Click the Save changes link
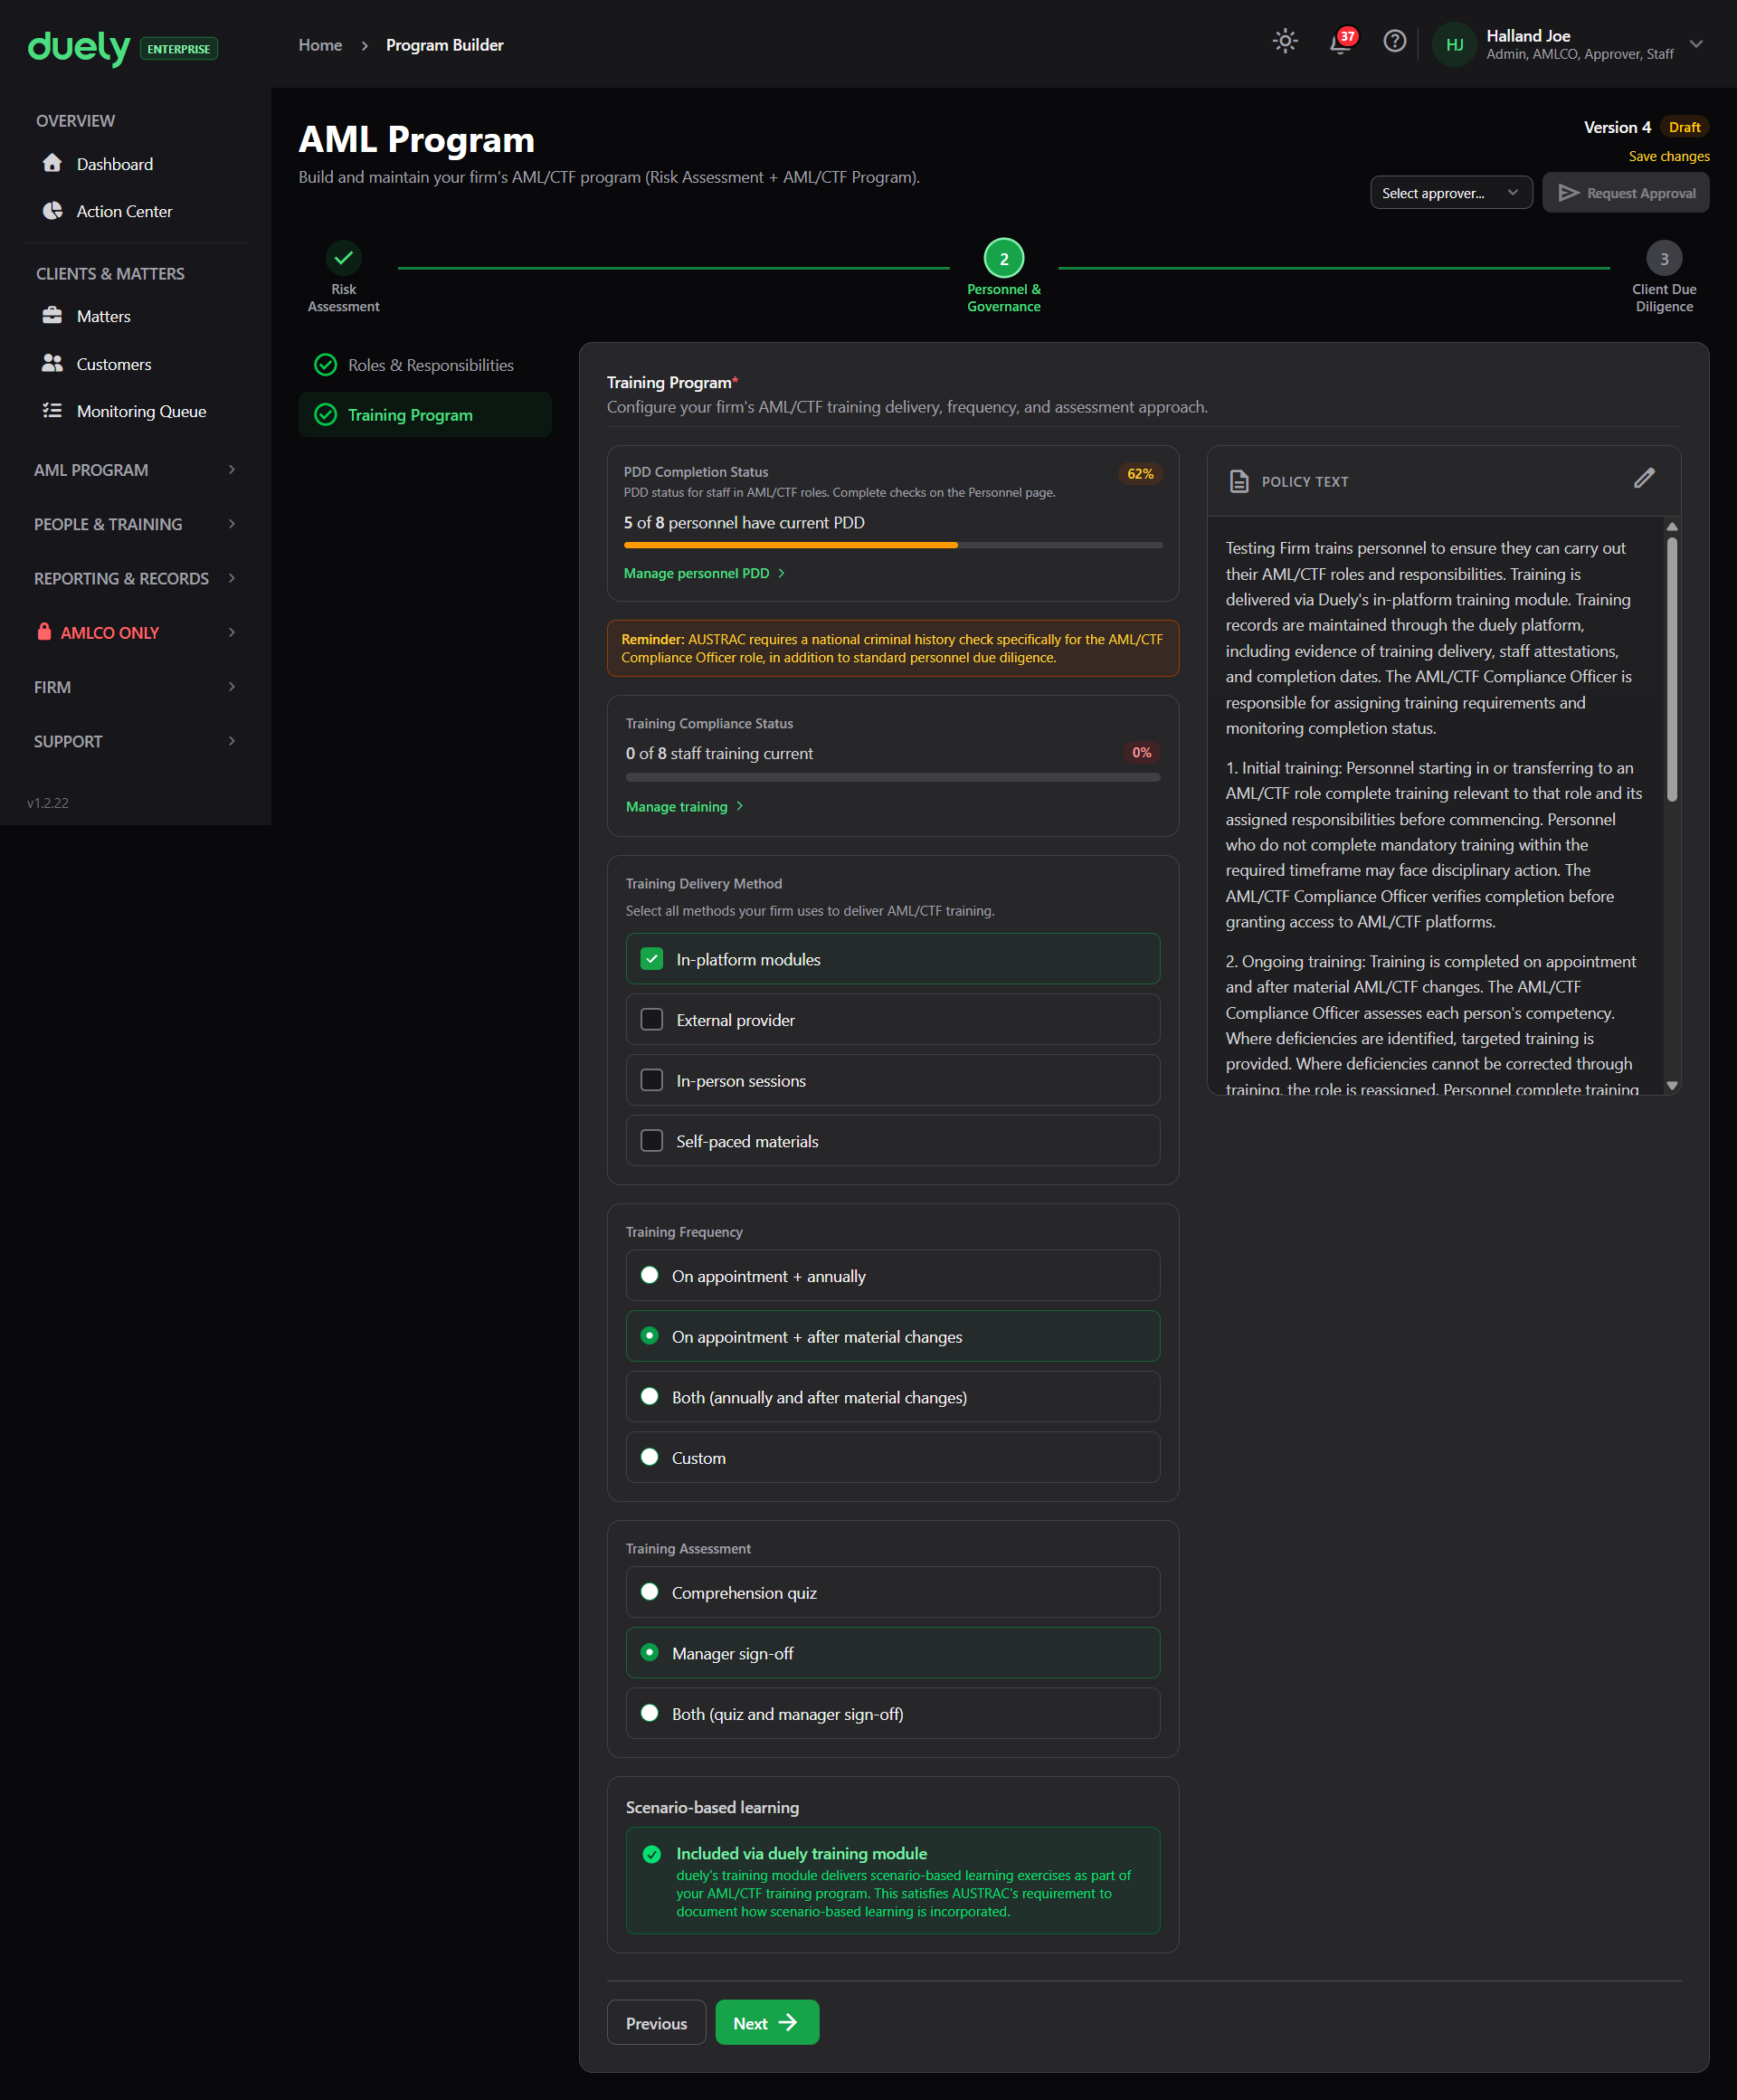This screenshot has width=1737, height=2100. 1669,156
